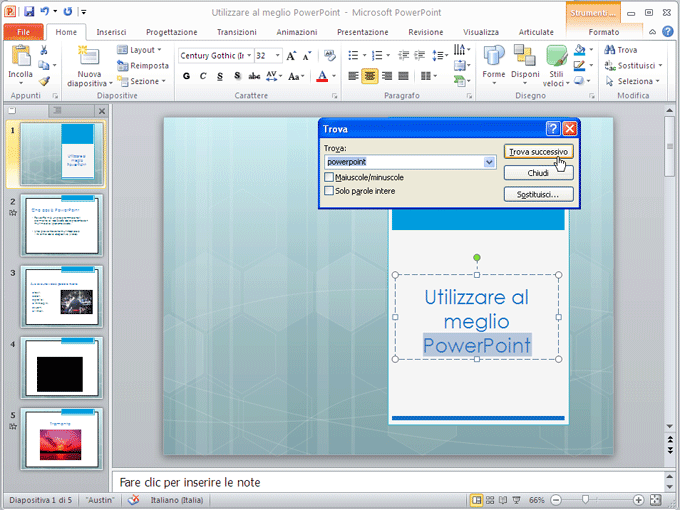Screen dimensions: 680x510
Task: Open the PowerPoint Help question mark icon
Action: tap(668, 31)
